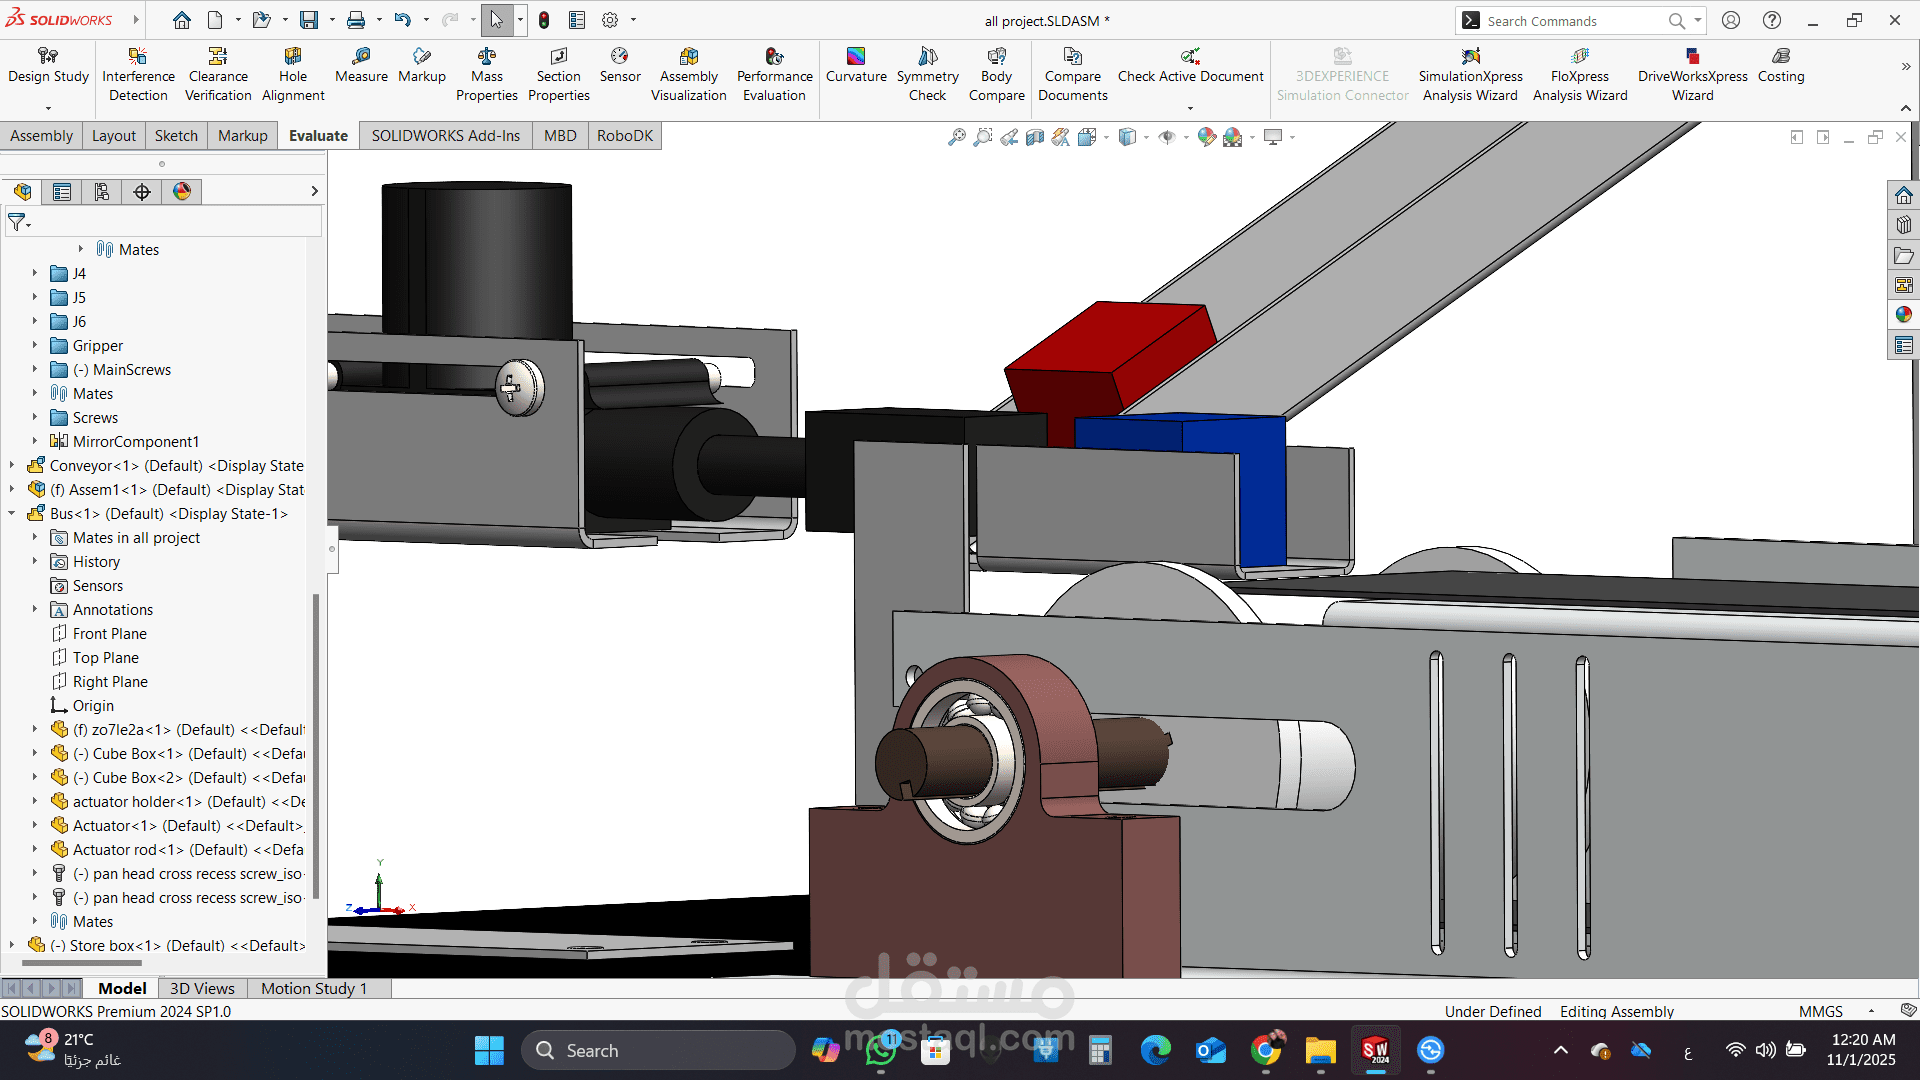The height and width of the screenshot is (1080, 1920).
Task: Click the Home button in the title toolbar
Action: (181, 20)
